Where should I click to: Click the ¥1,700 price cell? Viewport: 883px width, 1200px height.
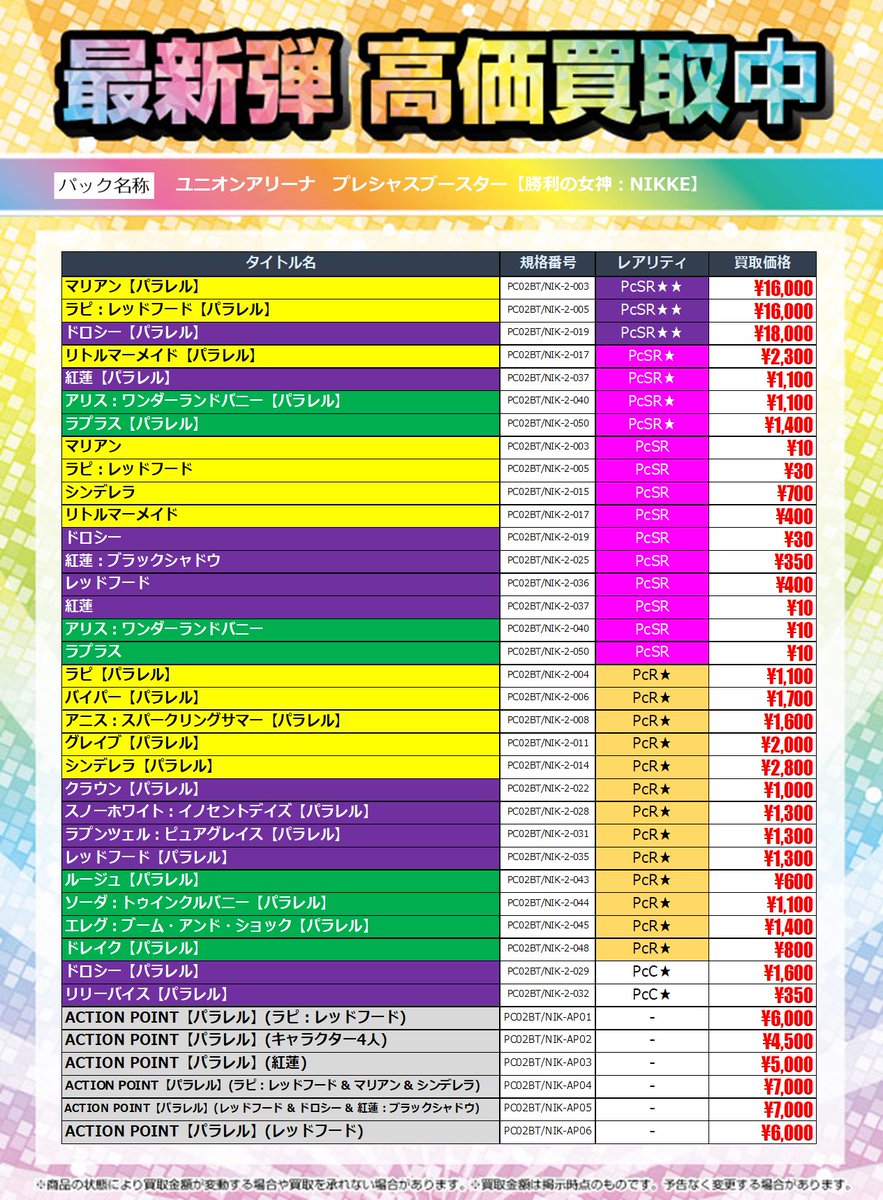point(763,698)
